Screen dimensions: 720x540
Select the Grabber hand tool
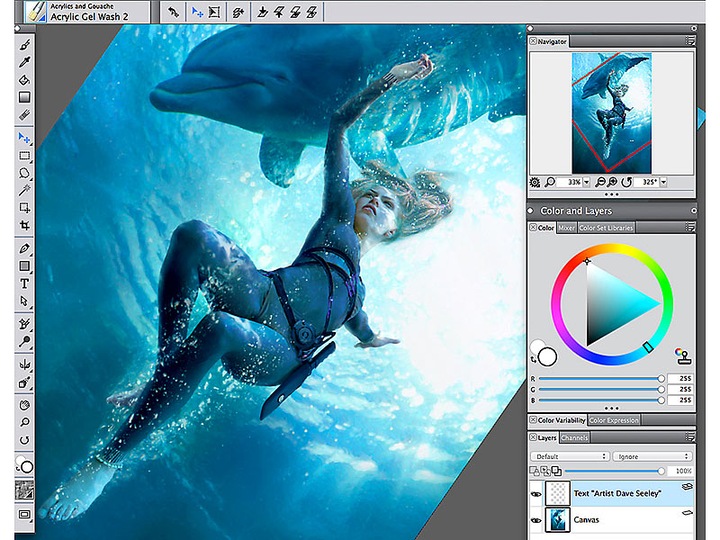25,405
